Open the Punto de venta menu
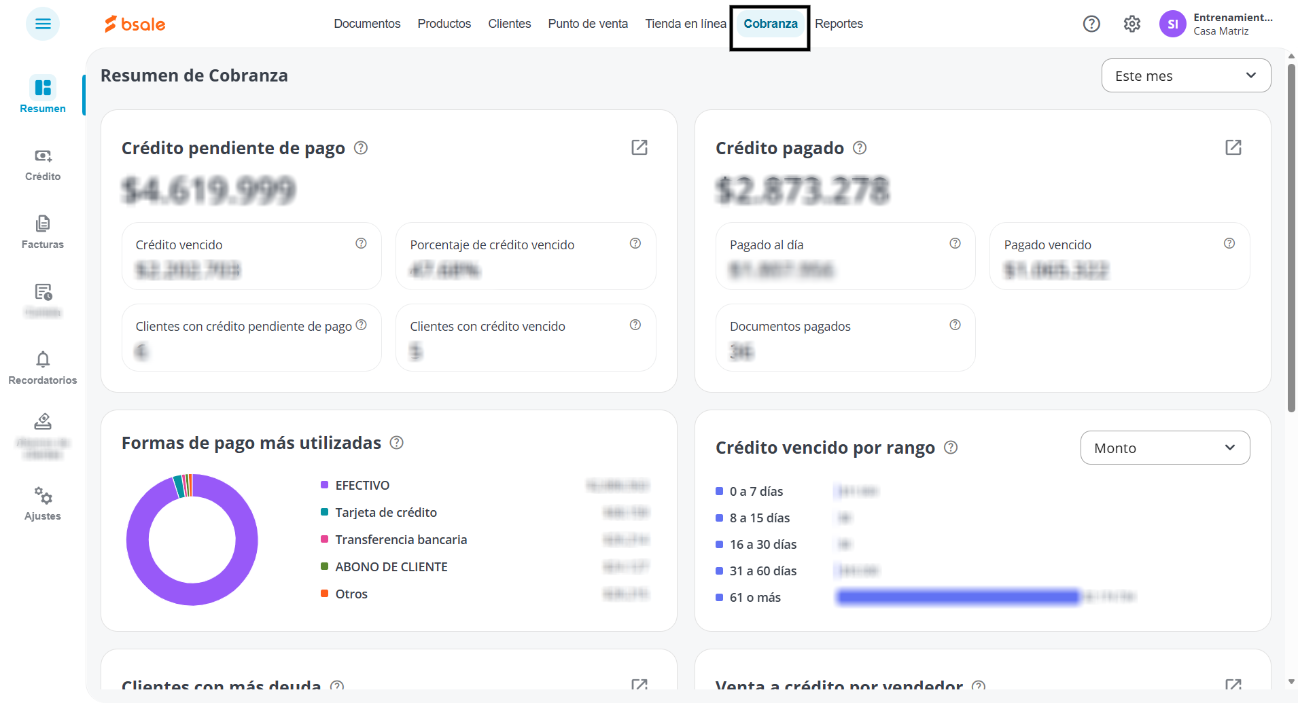 [588, 24]
